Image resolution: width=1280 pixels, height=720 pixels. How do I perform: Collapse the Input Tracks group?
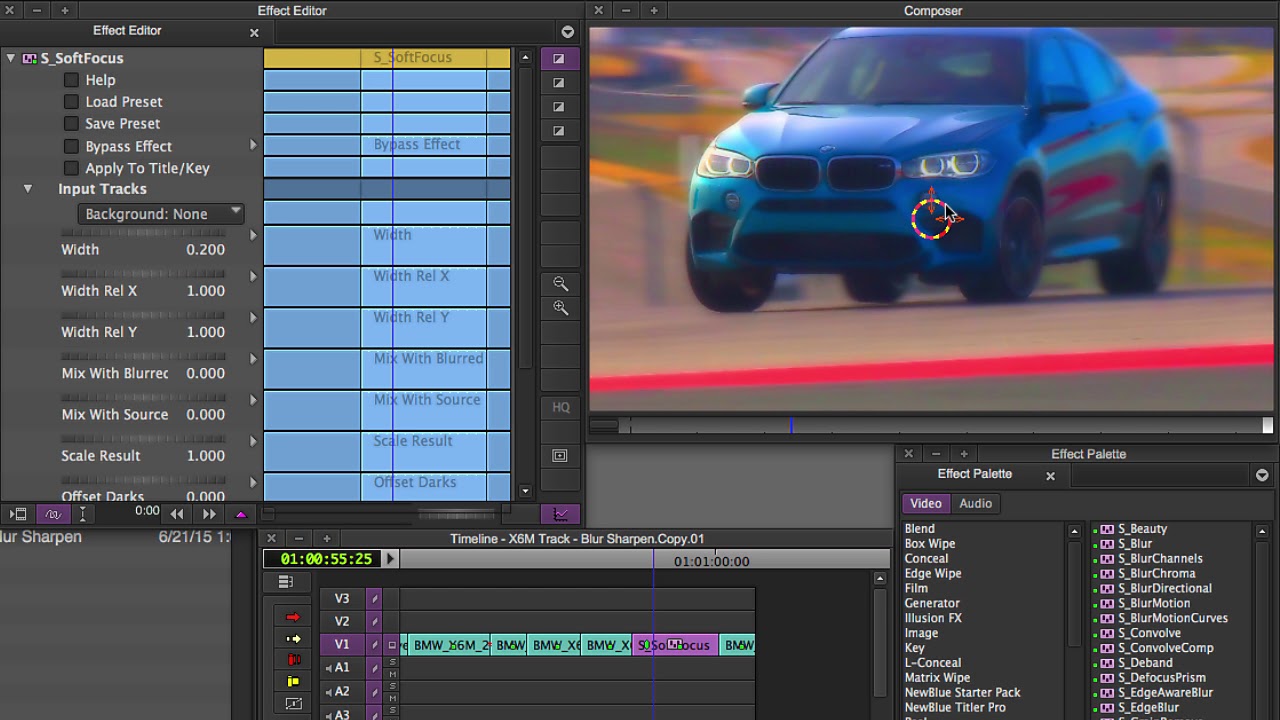point(28,189)
